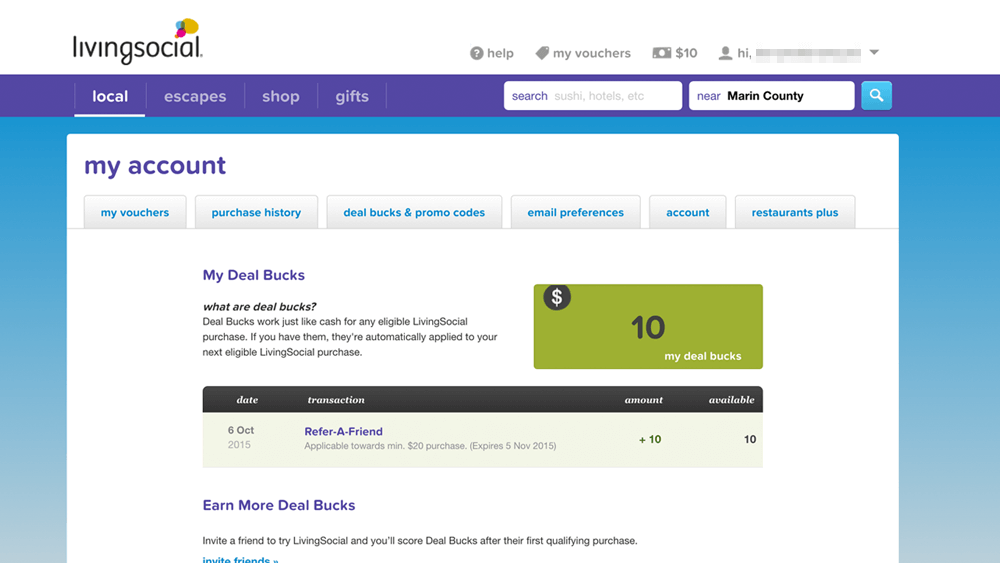The width and height of the screenshot is (1000, 563).
Task: Open the deal bucks & promo codes tab
Action: coord(414,213)
